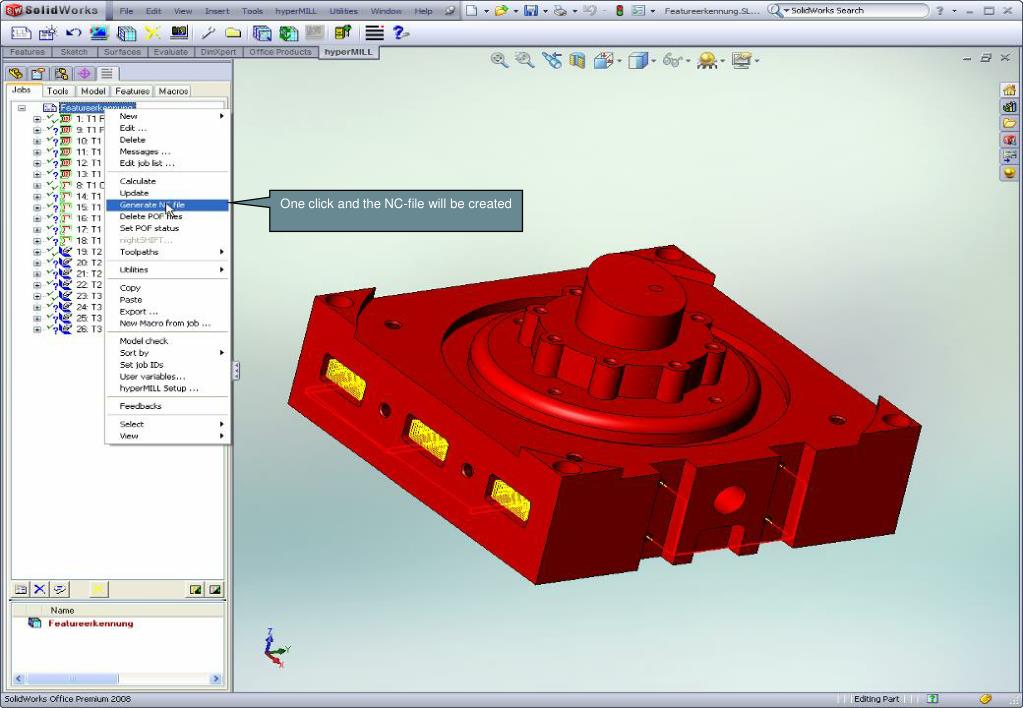
Task: Switch to the Macros tab in the hyperMILL browser
Action: click(x=173, y=91)
